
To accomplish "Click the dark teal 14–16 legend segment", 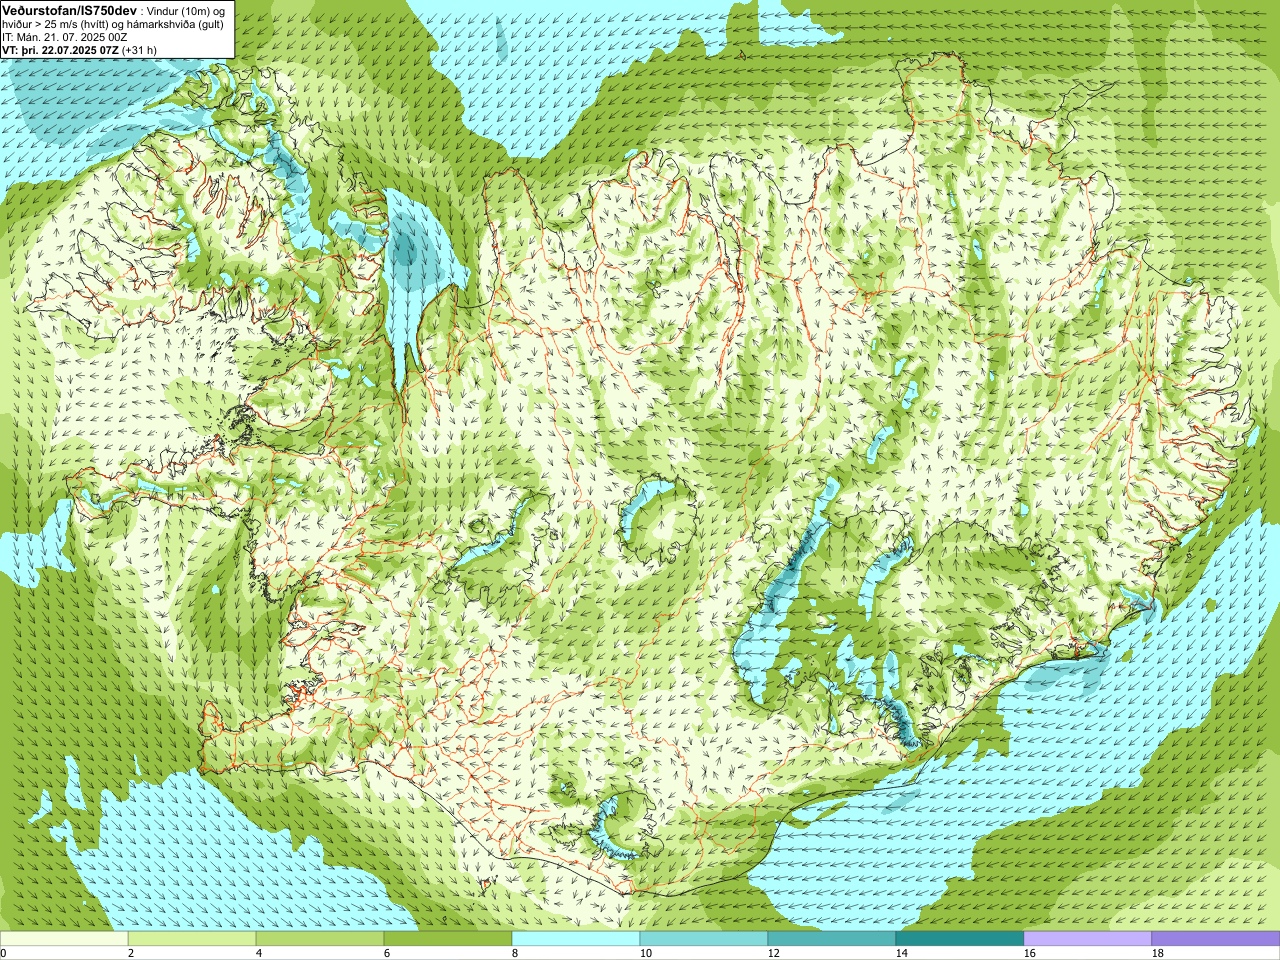I will tap(960, 939).
